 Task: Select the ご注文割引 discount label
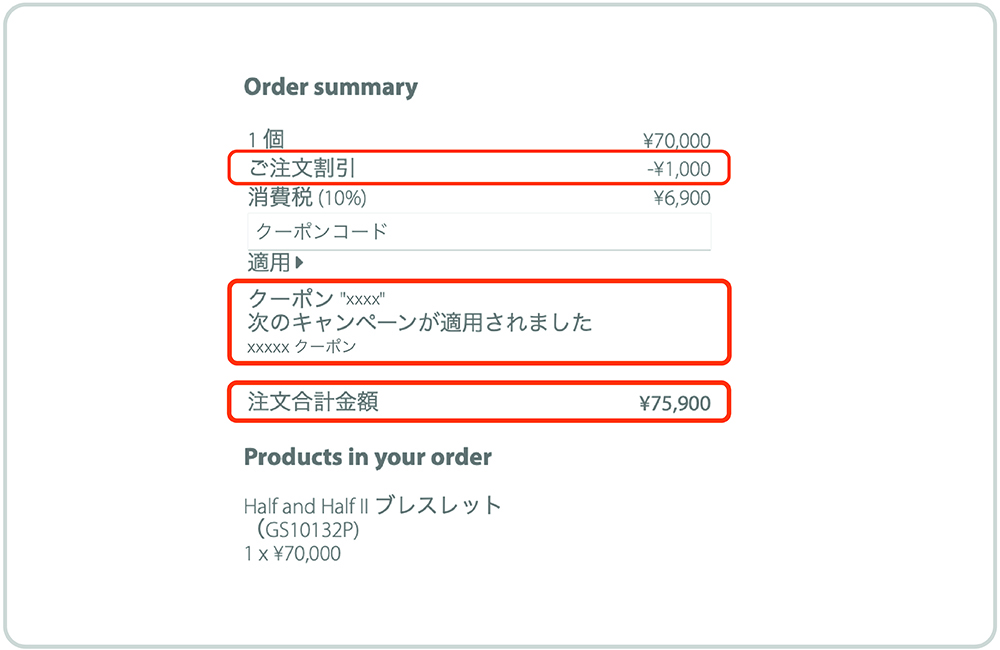302,169
